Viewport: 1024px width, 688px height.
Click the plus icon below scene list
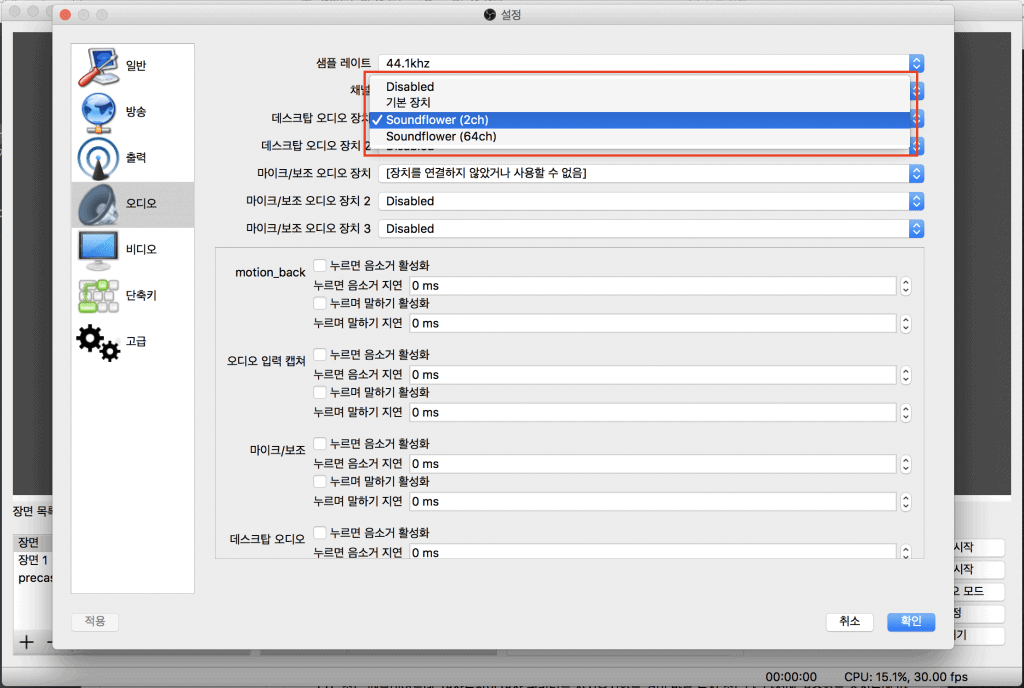pos(27,641)
